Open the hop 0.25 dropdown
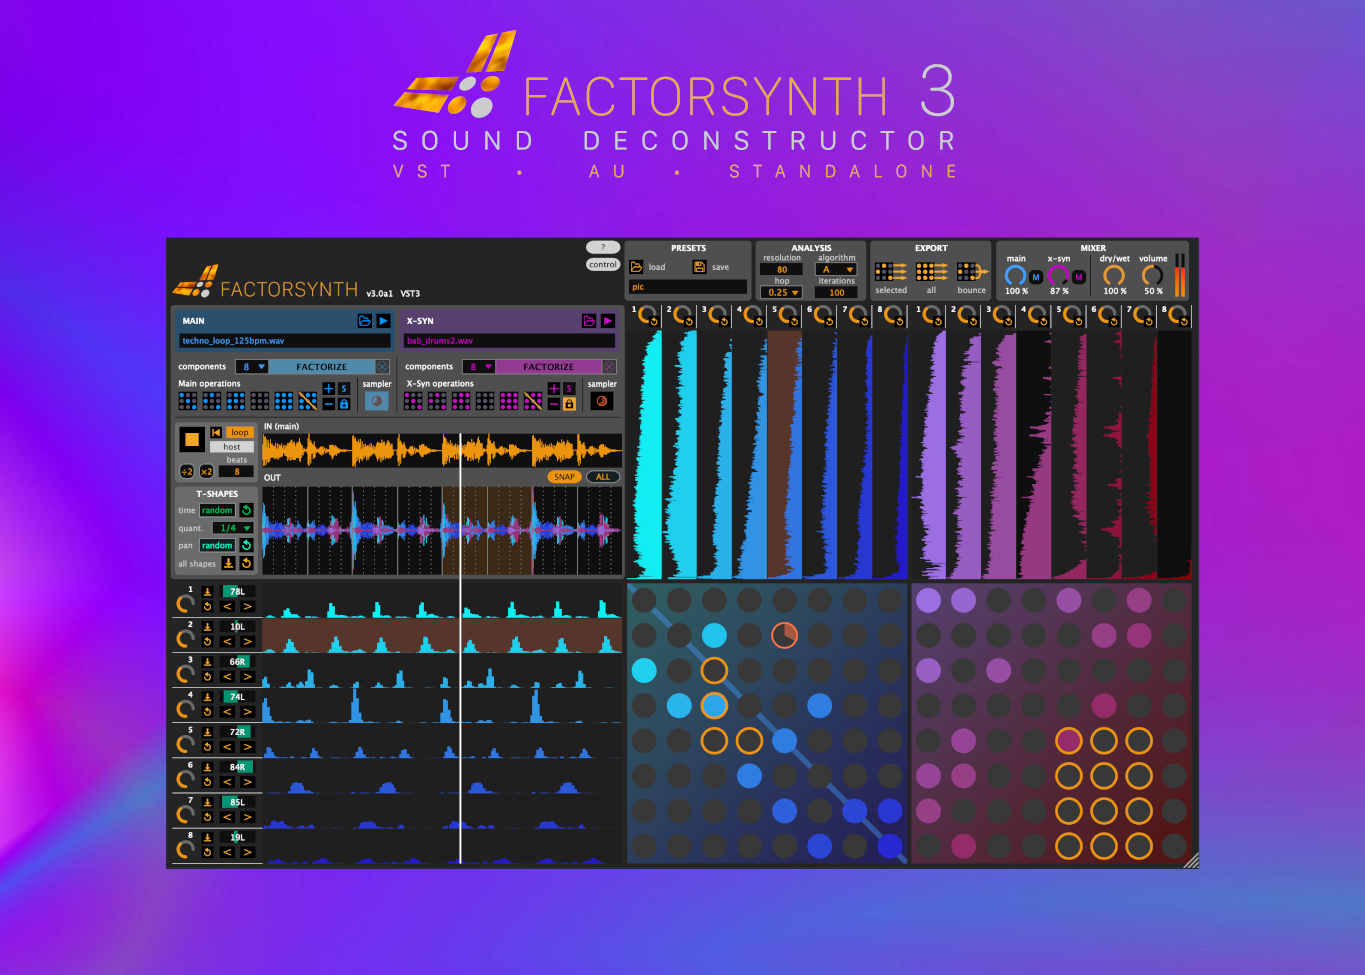The width and height of the screenshot is (1365, 975). (782, 293)
